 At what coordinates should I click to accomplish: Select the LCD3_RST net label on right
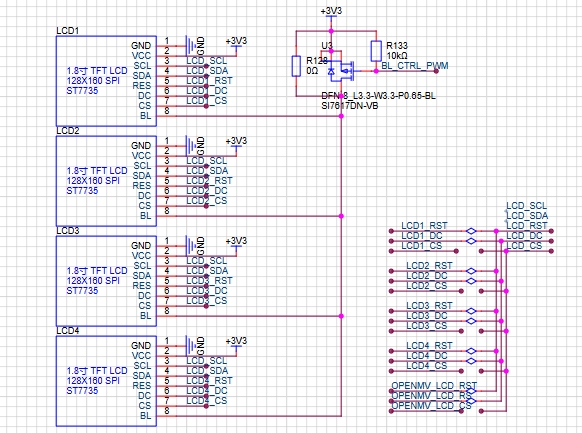tap(429, 306)
